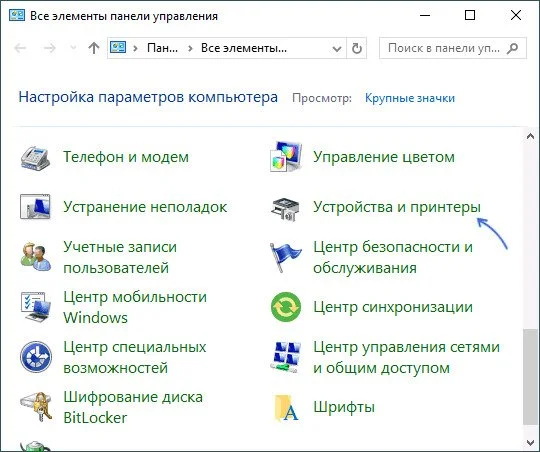
Task: Open the green Sync Center icon
Action: (286, 307)
